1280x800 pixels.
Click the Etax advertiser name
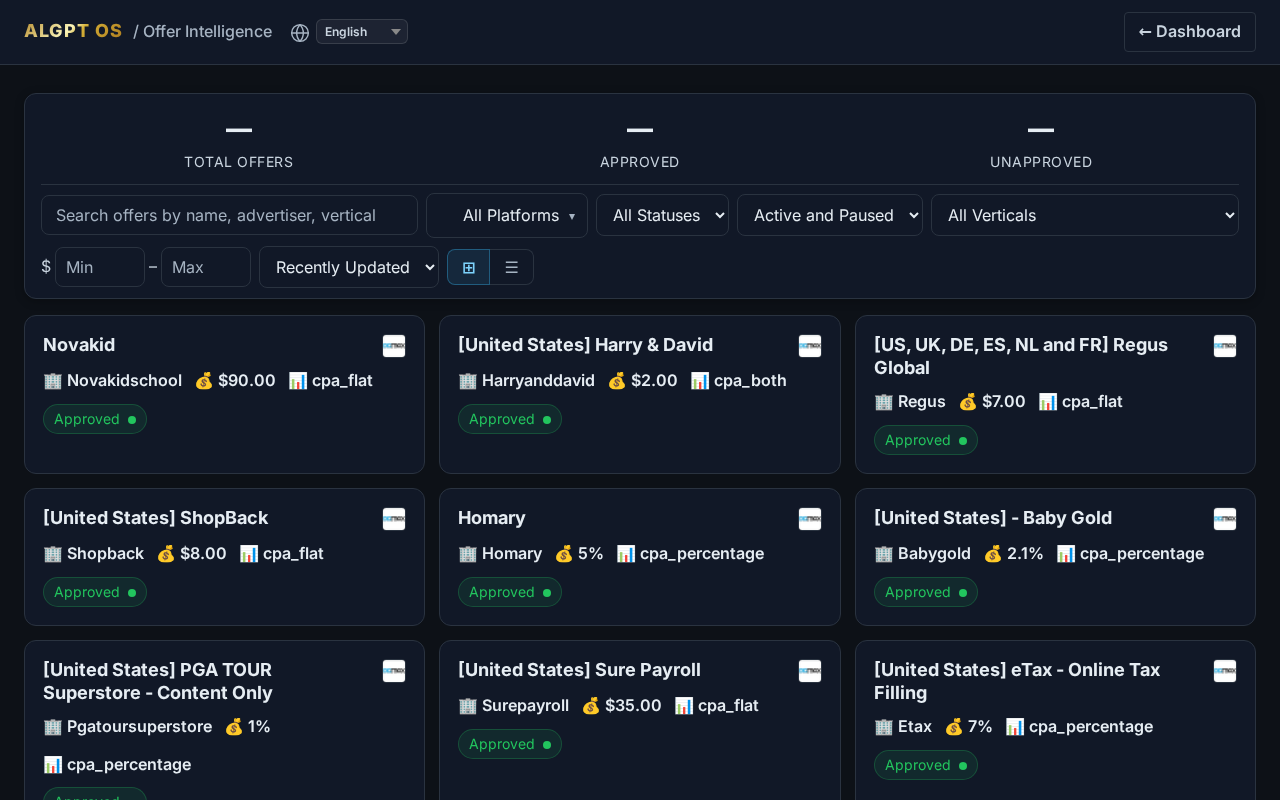click(915, 726)
